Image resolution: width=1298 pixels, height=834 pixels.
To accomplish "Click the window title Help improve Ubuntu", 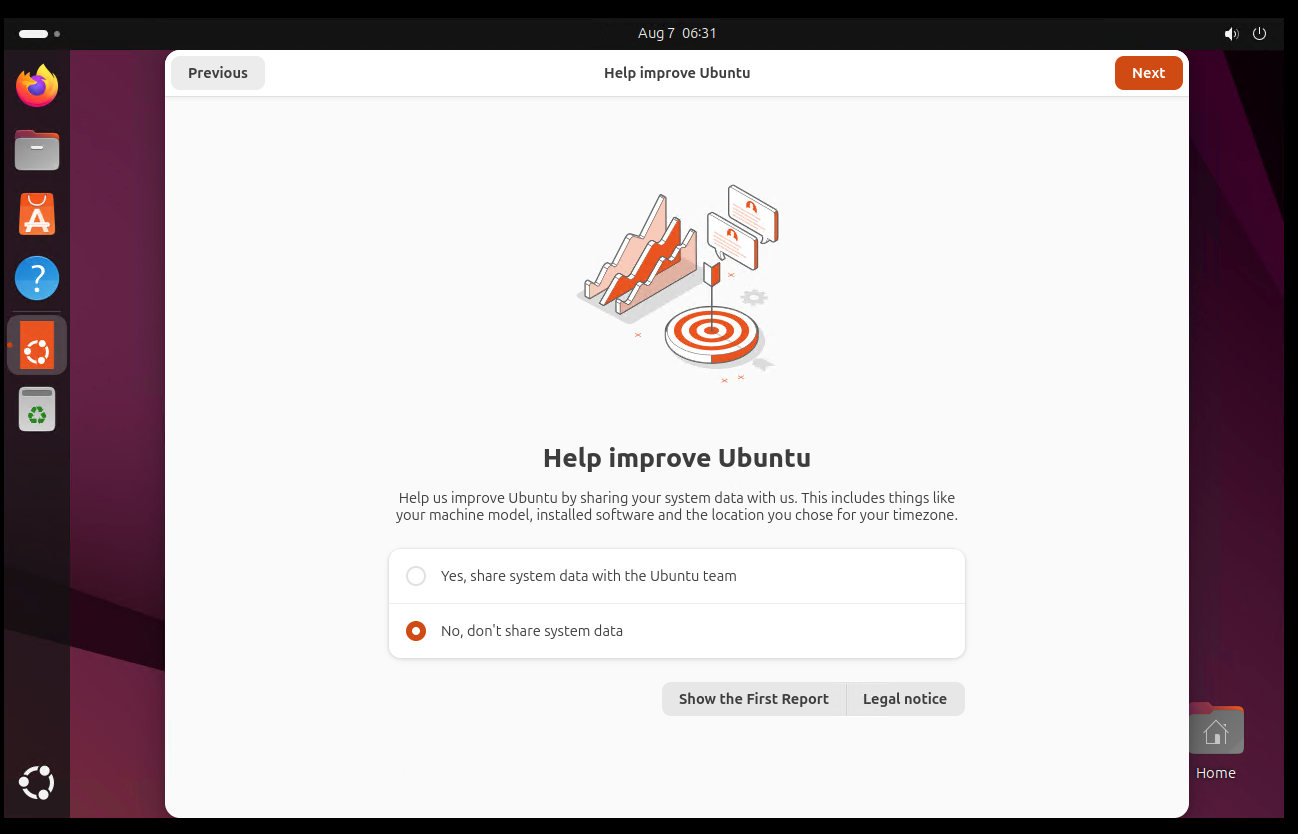I will click(x=677, y=73).
